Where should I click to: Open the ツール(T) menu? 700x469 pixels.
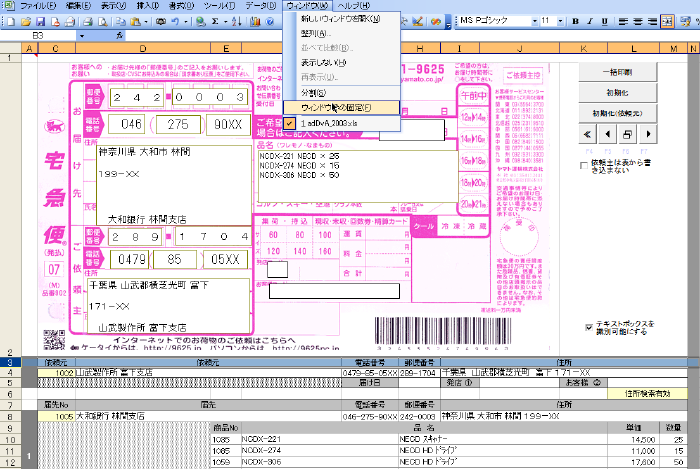[x=220, y=5]
